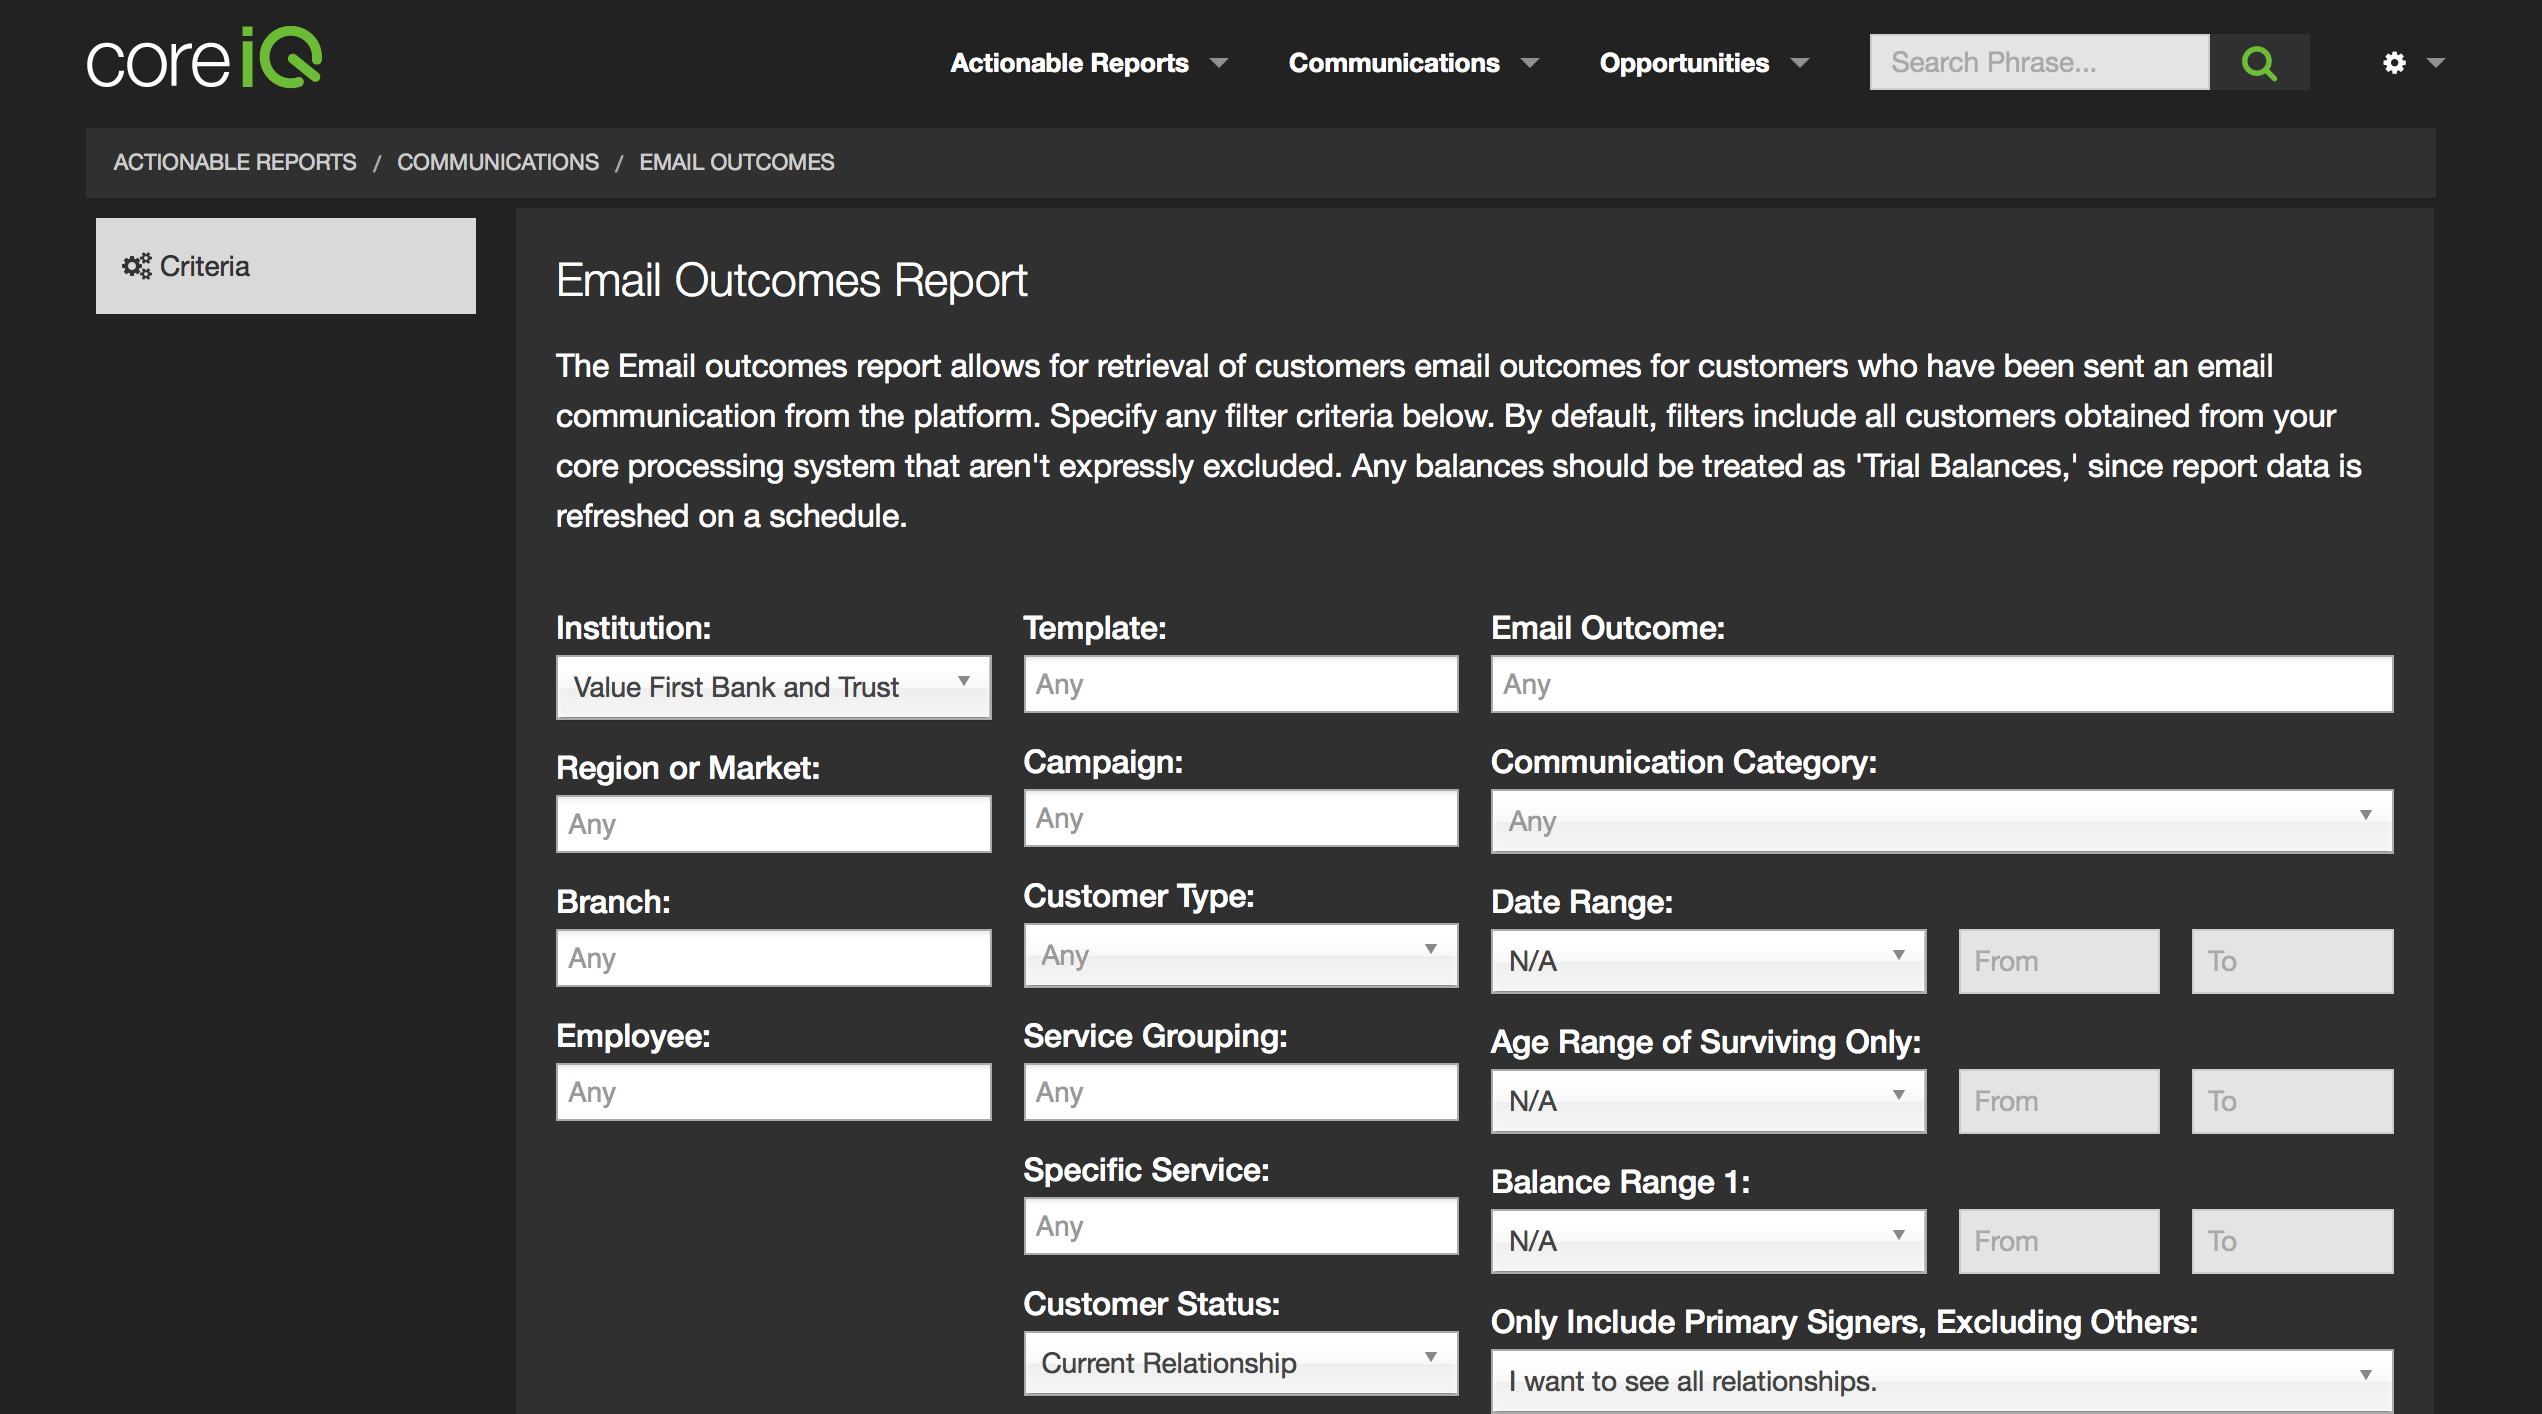Click the Email Outcome field

1940,685
